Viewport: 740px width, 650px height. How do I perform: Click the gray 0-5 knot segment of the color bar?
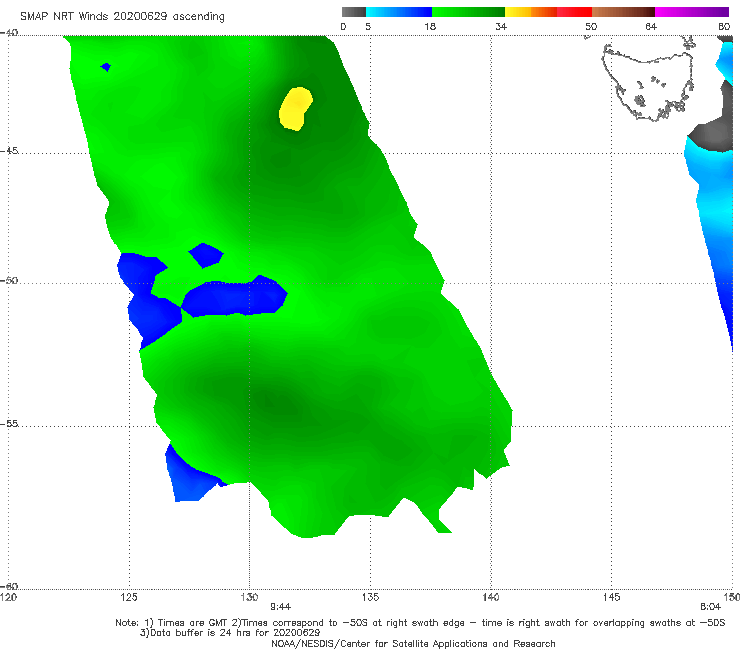click(353, 12)
